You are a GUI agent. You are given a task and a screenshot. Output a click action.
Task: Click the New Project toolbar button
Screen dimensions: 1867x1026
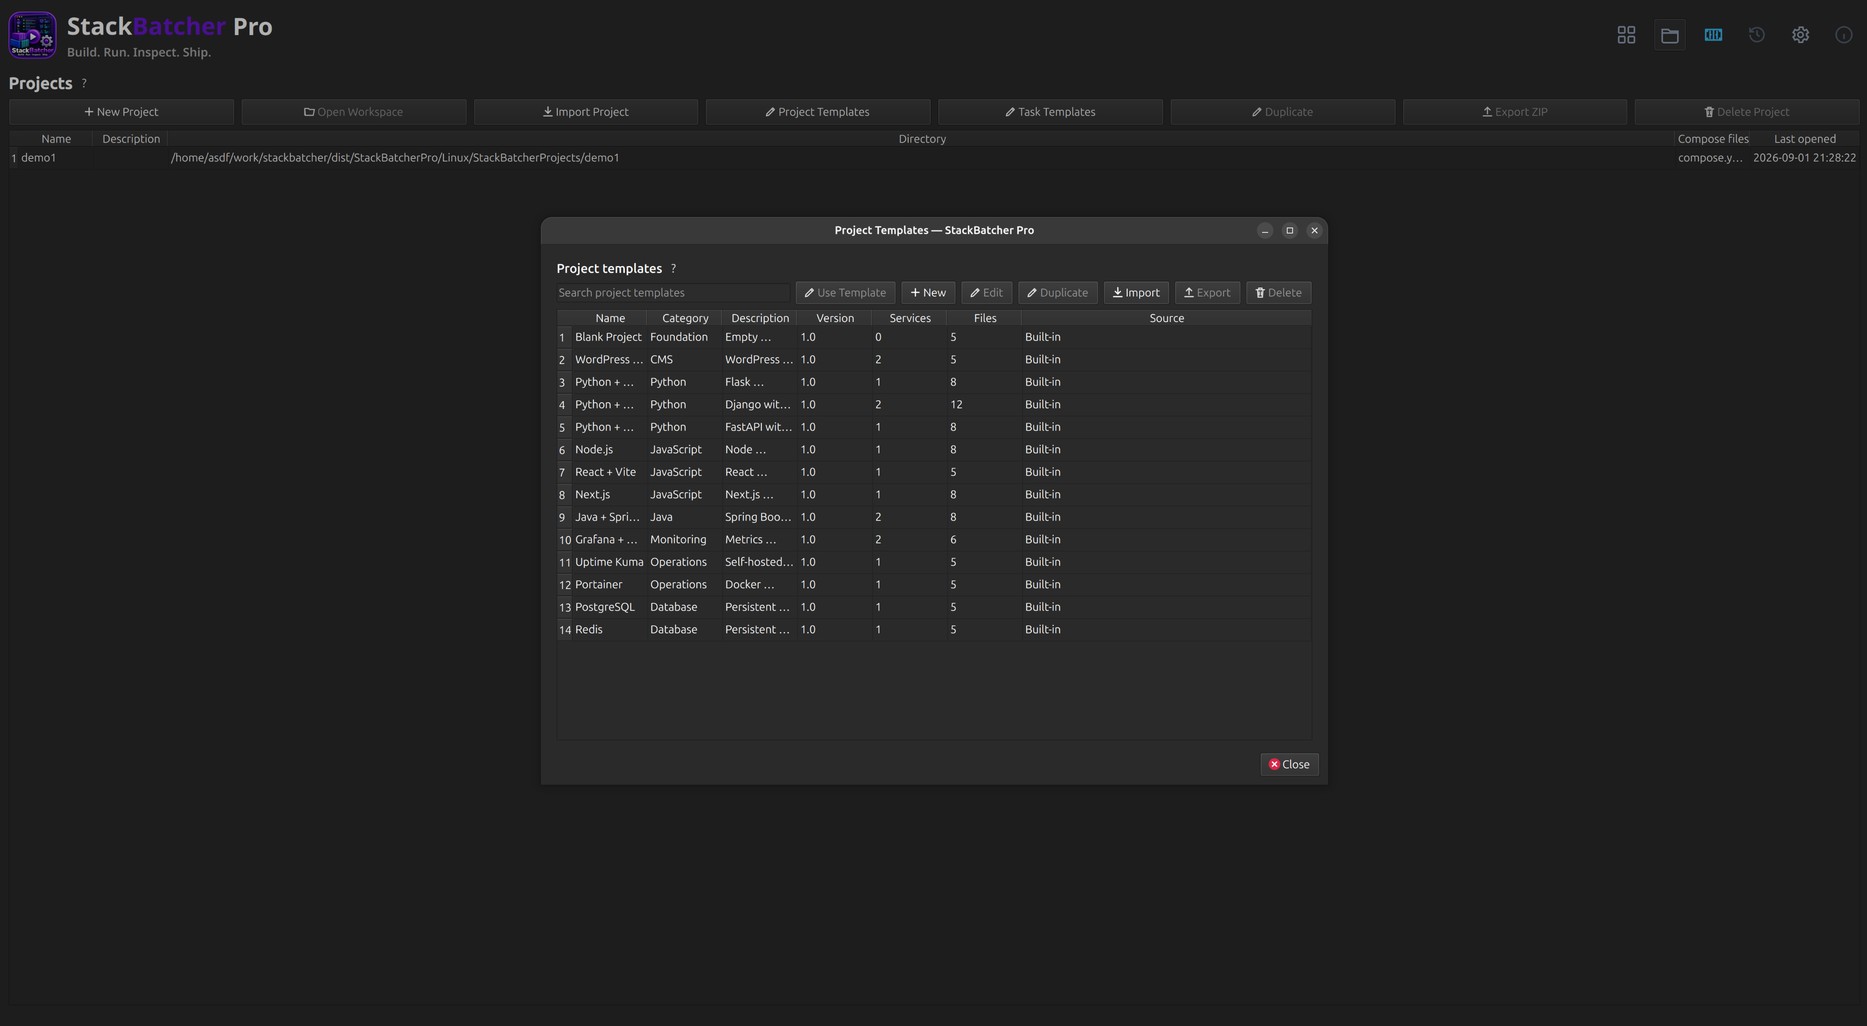(122, 112)
